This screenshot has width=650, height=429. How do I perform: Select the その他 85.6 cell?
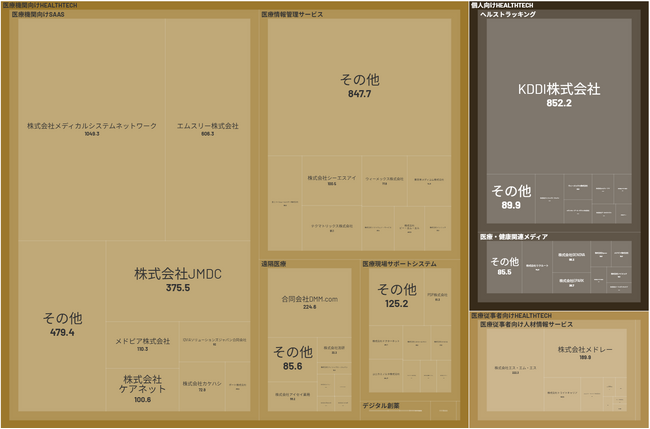coord(293,359)
